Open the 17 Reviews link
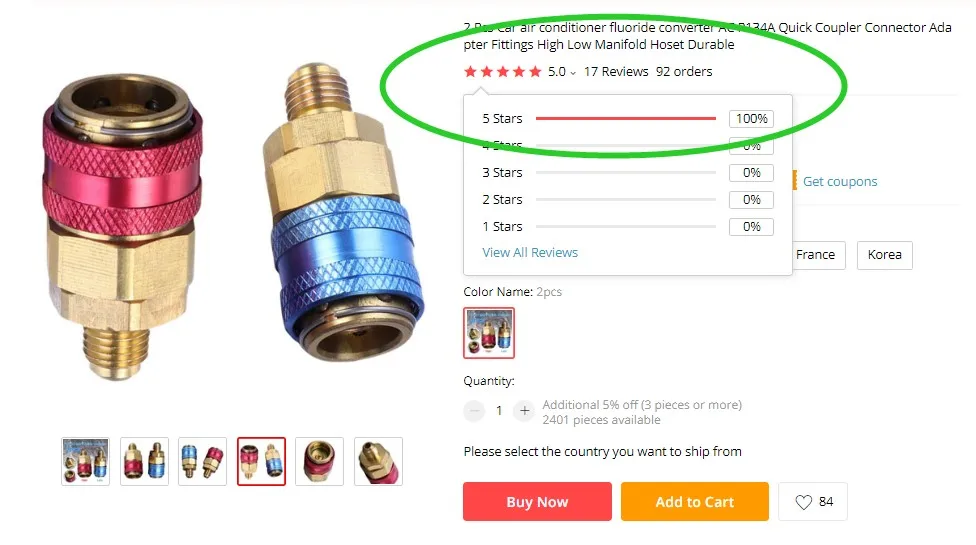The width and height of the screenshot is (976, 545). click(x=616, y=72)
